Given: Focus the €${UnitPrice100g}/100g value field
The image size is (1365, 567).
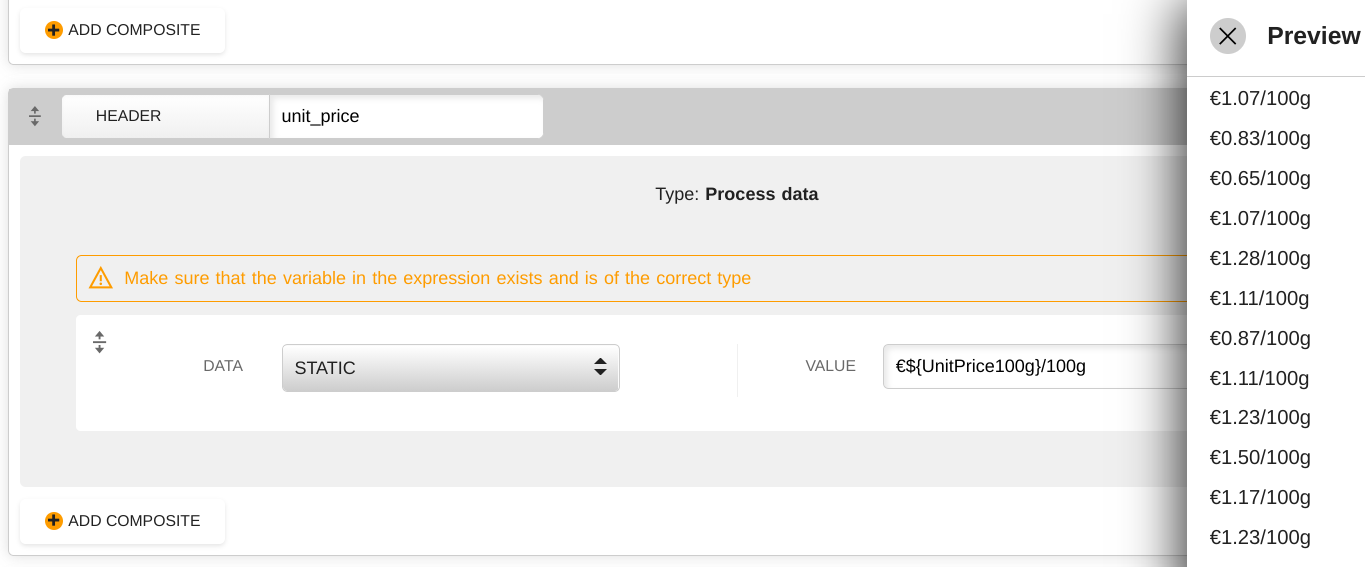Looking at the screenshot, I should (1035, 366).
